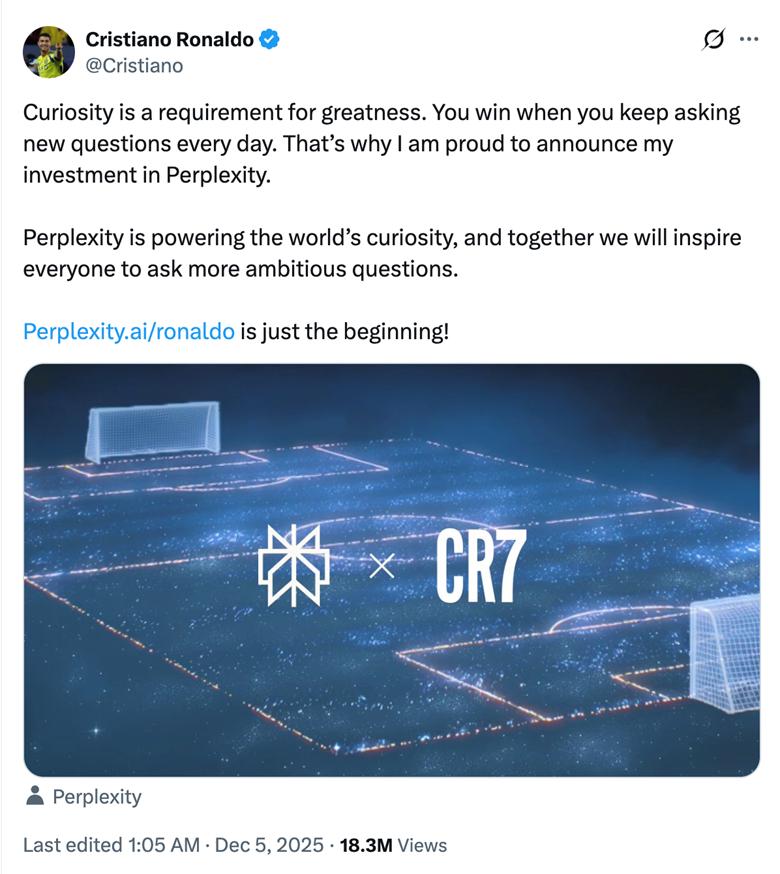The width and height of the screenshot is (780, 874).
Task: Open the tagged Perplexity account label
Action: [x=96, y=797]
